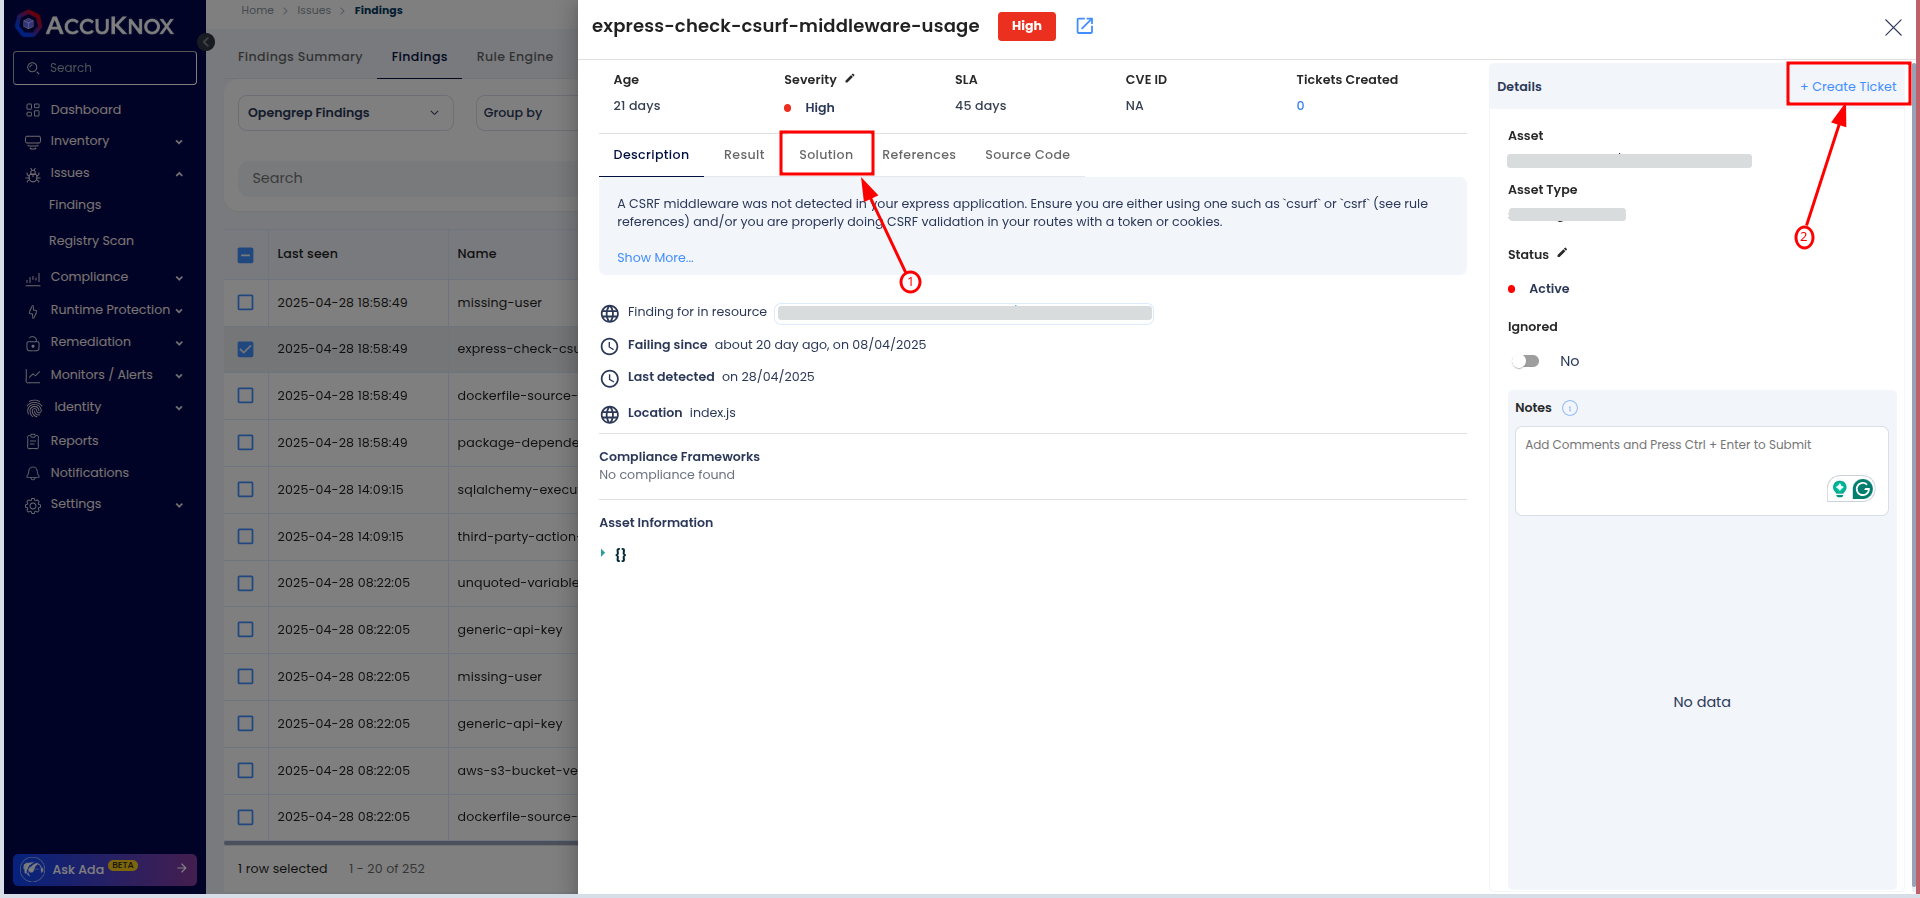Click the Home breadcrumb link
This screenshot has height=898, width=1920.
coord(257,10)
